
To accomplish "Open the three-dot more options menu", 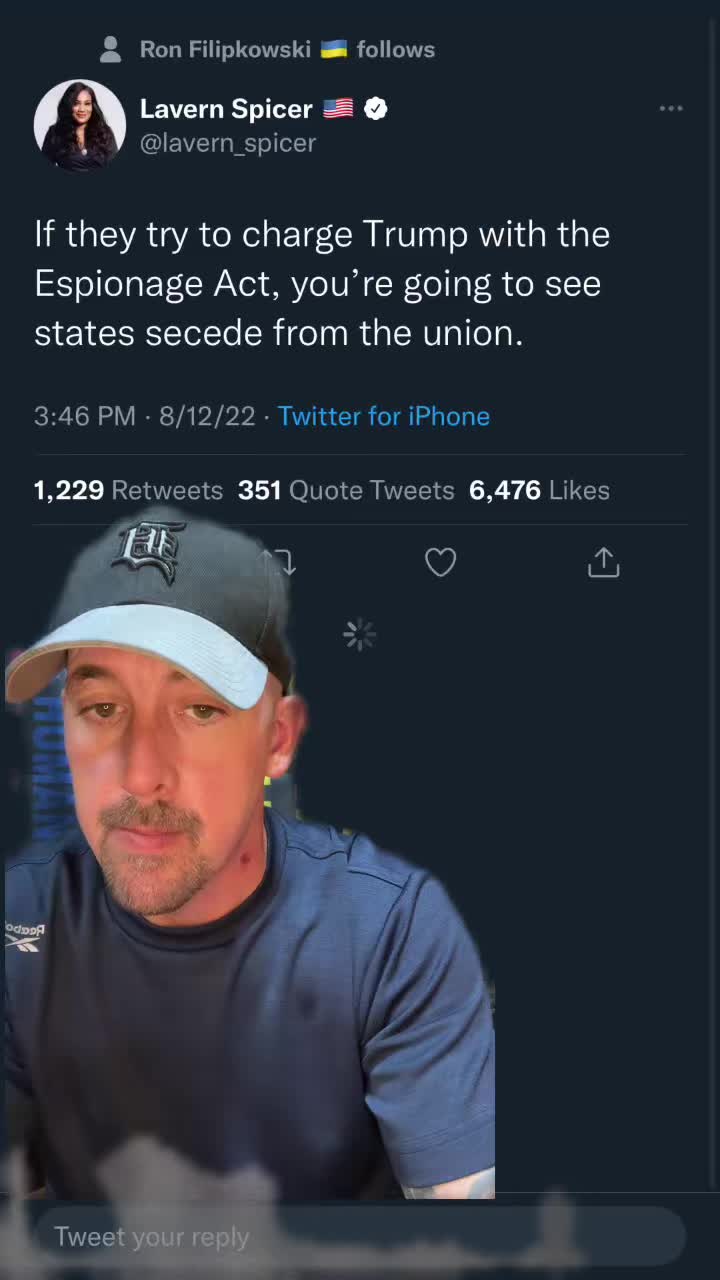I will [x=671, y=108].
